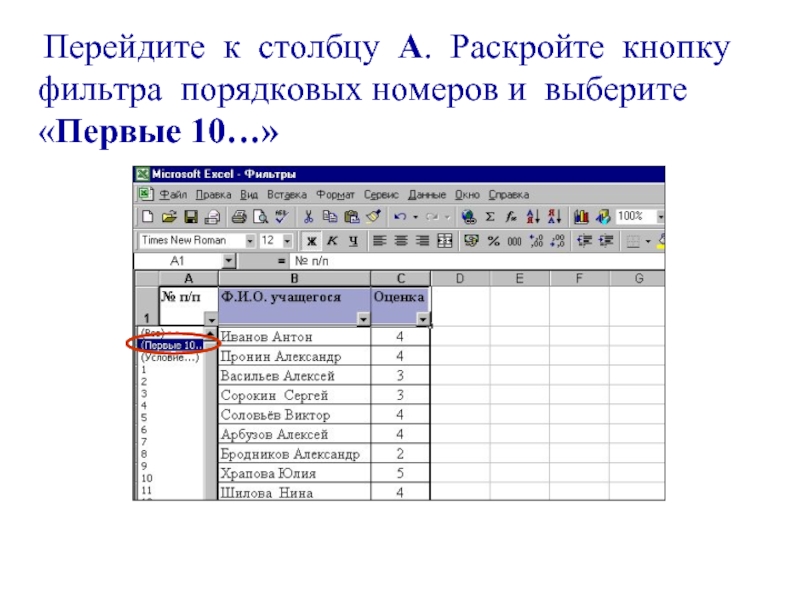Open the Вставка menu
This screenshot has width=800, height=600.
click(x=287, y=194)
